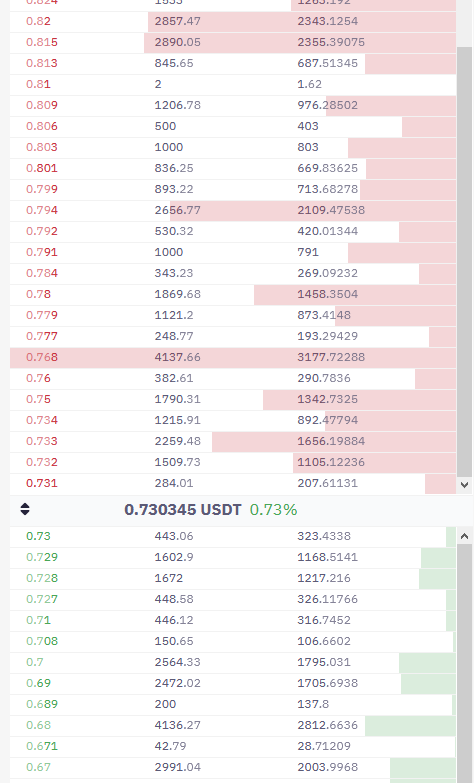Click the sell list scroll-down arrow
This screenshot has height=783, width=474.
[465, 484]
